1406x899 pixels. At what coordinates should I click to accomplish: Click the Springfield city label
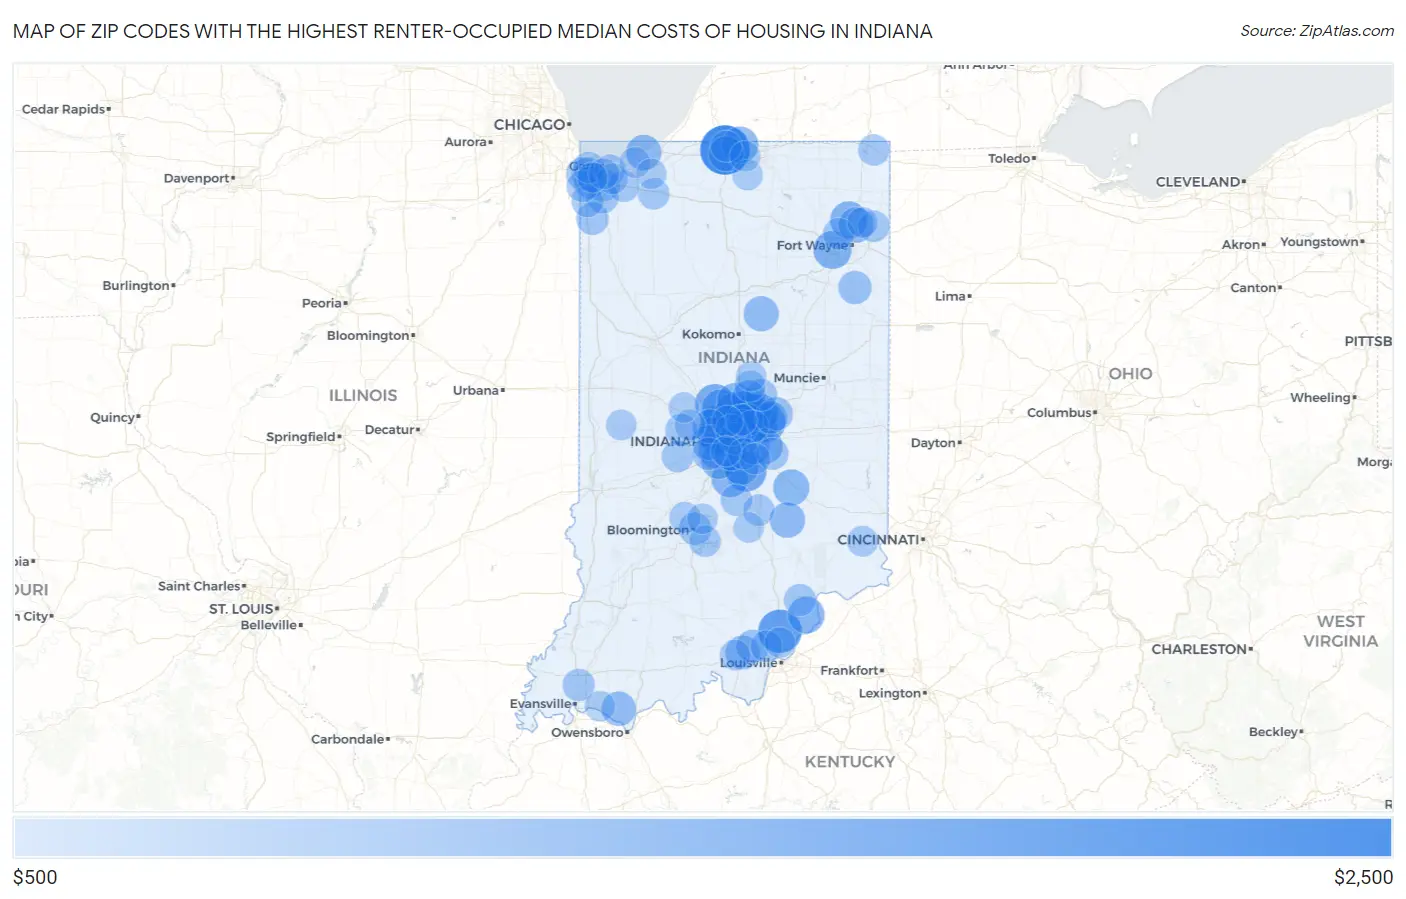coord(301,437)
